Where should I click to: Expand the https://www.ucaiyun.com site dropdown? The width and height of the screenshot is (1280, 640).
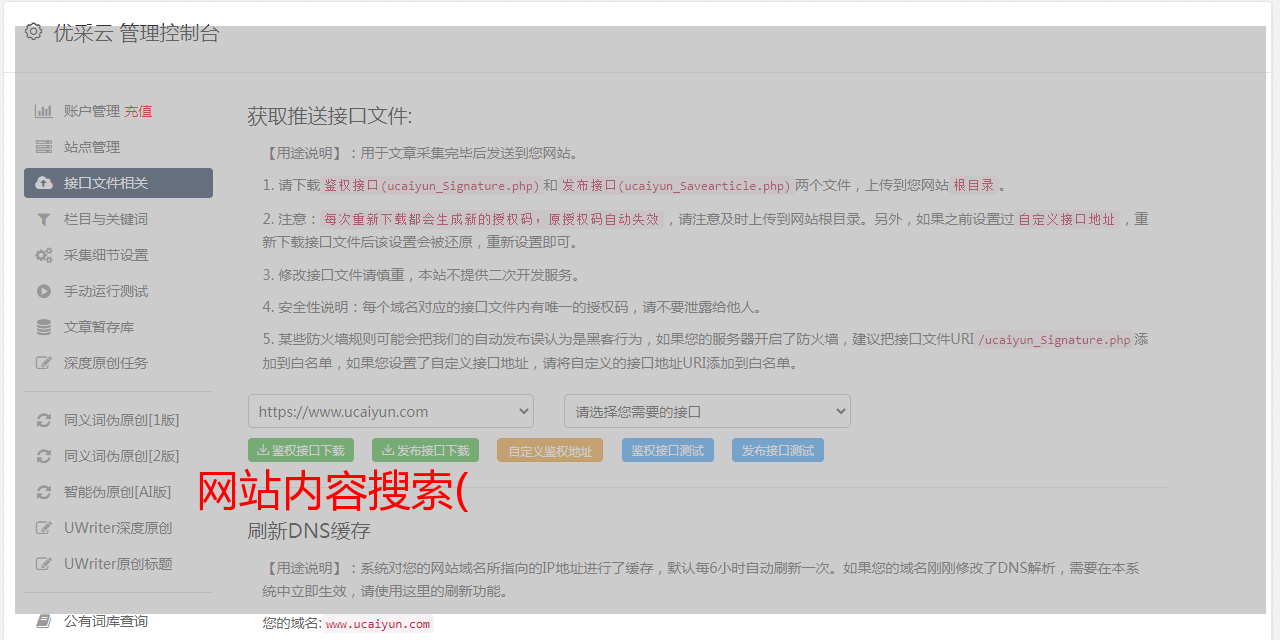point(391,411)
